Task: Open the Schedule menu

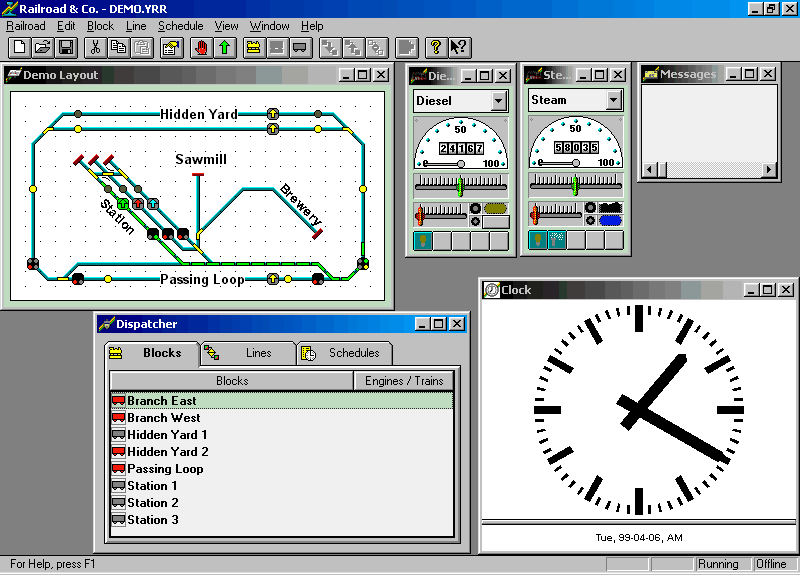Action: (x=181, y=26)
